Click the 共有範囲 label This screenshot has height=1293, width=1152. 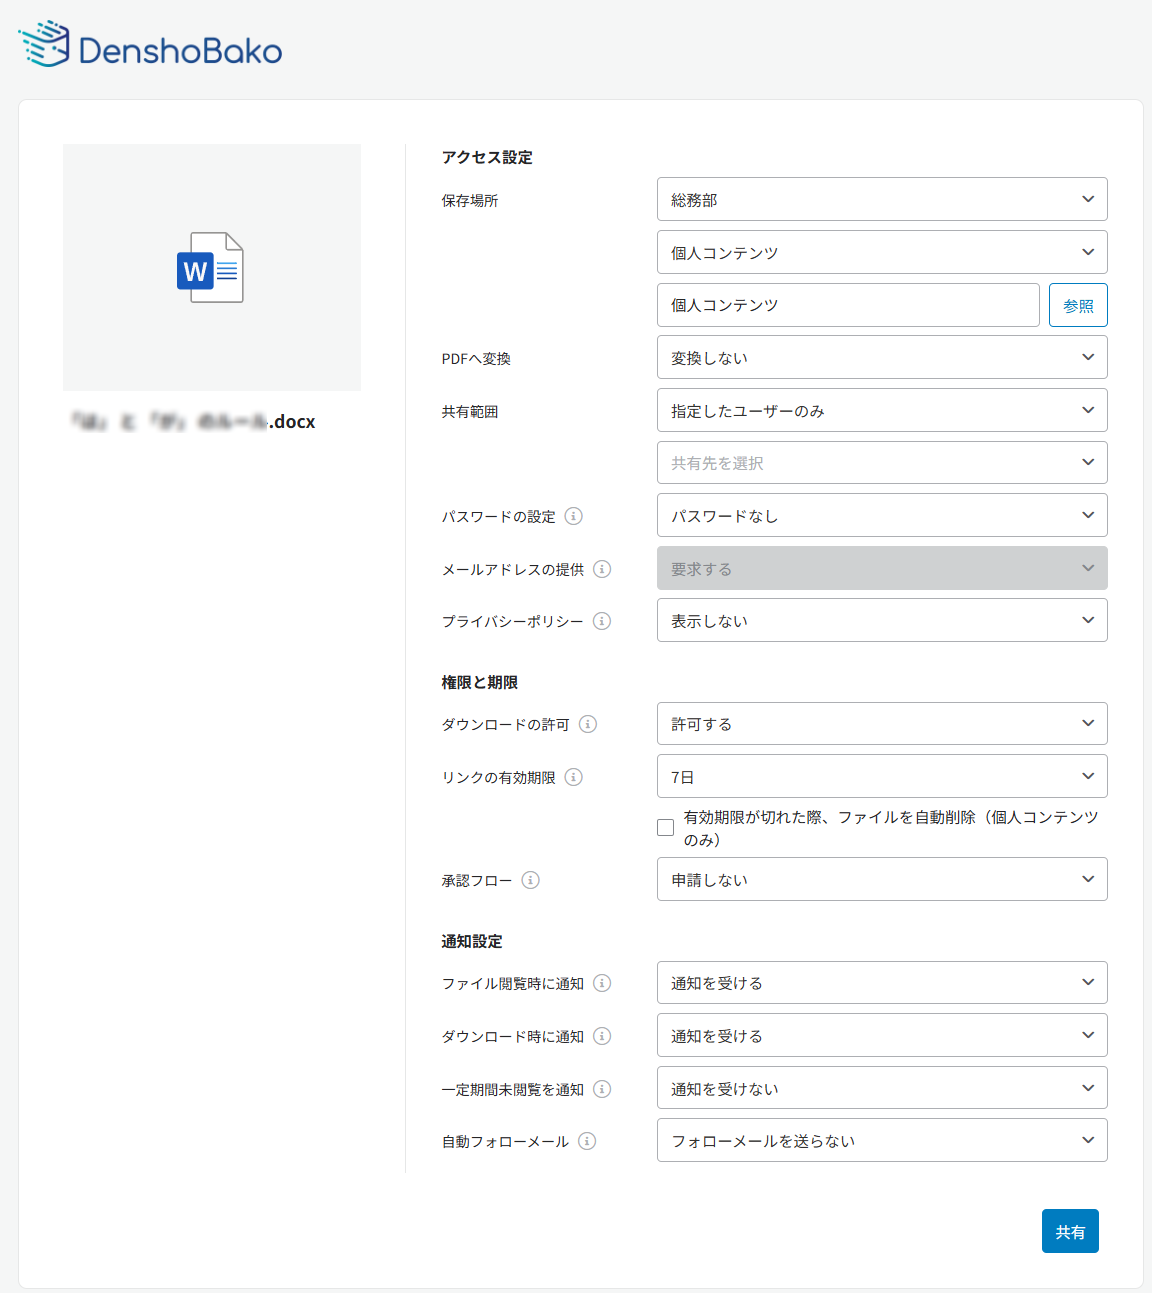tap(470, 411)
